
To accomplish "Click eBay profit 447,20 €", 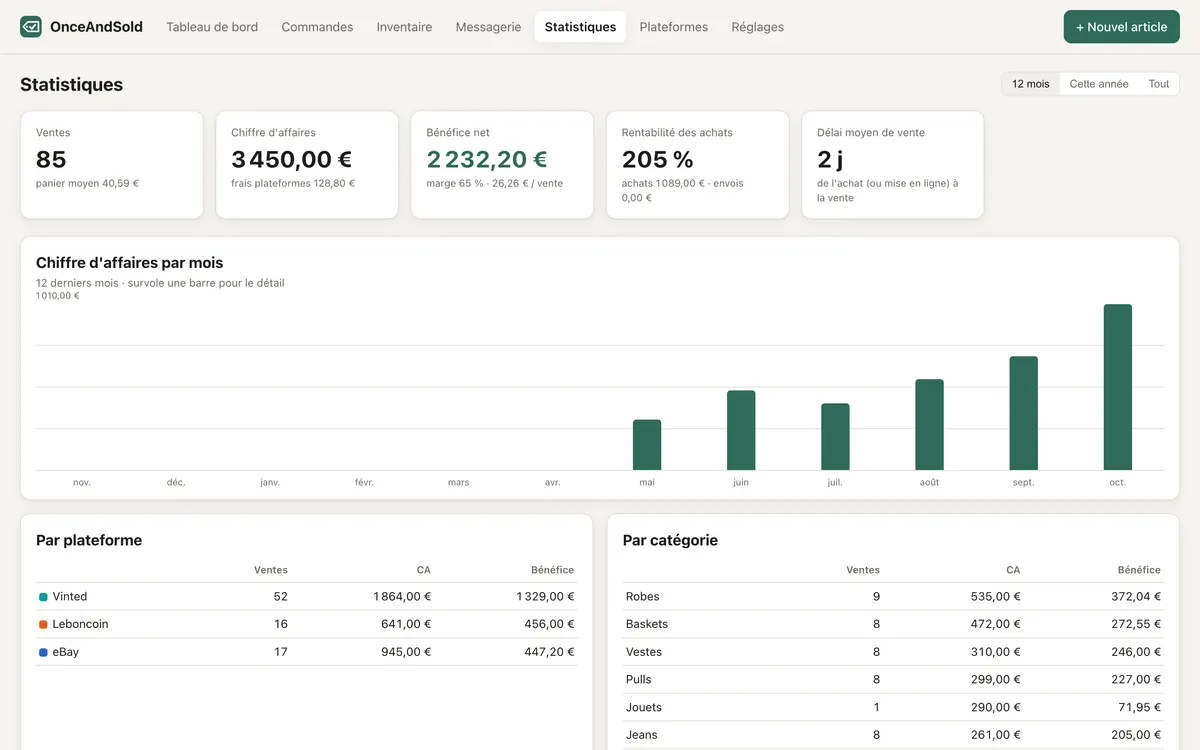I will [x=549, y=652].
